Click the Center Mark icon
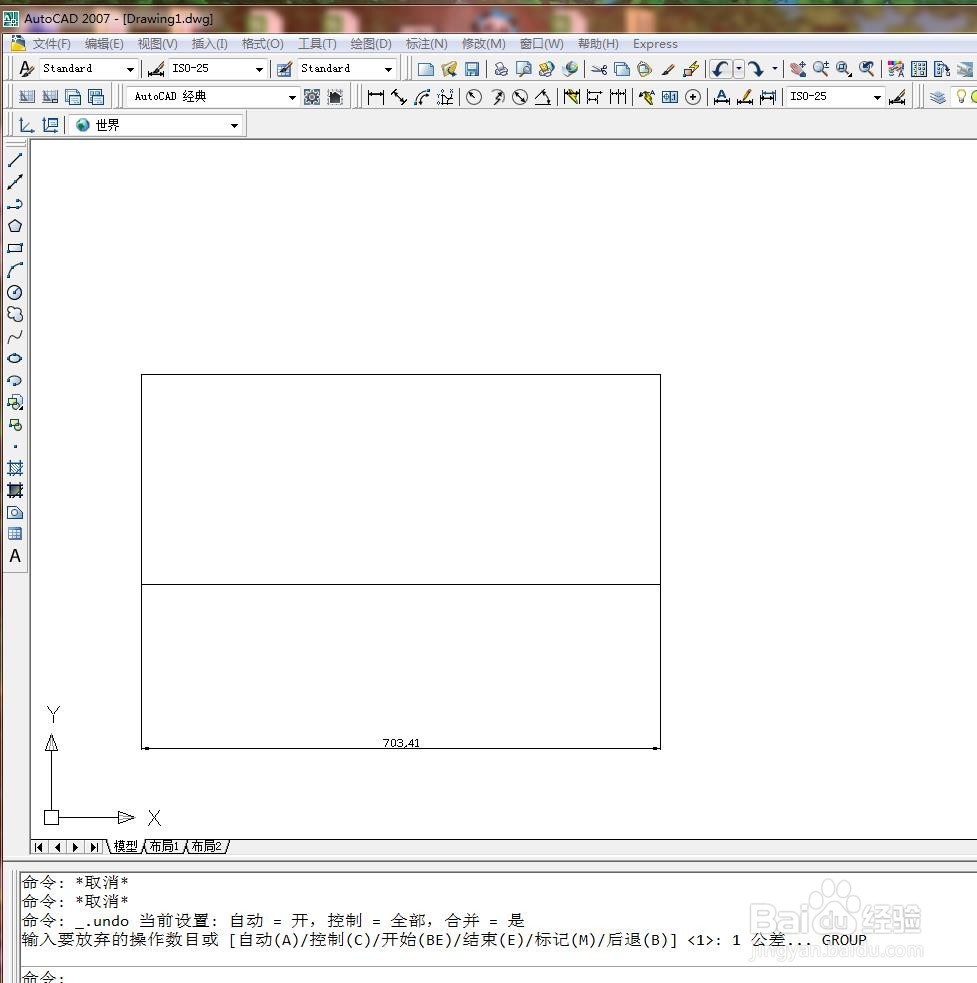Screen dimensions: 977x983 pos(693,97)
